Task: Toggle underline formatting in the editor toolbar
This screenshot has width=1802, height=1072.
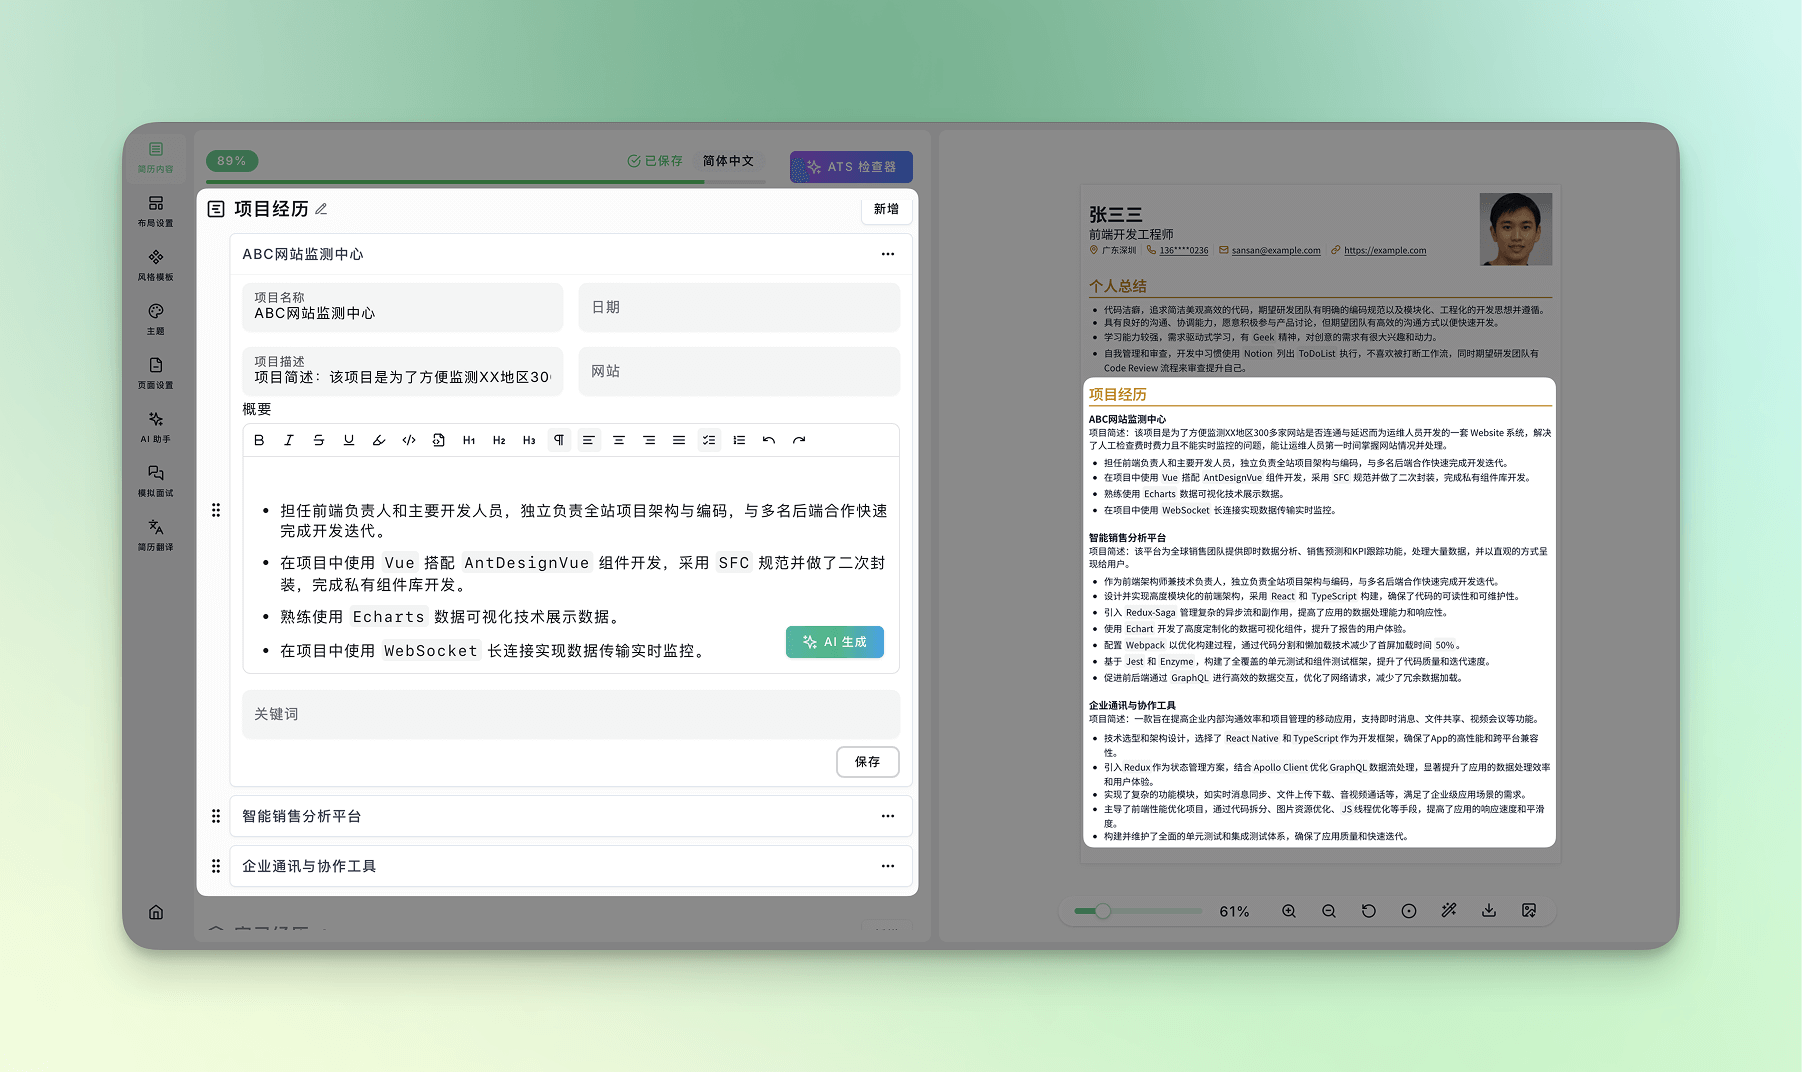Action: point(349,440)
